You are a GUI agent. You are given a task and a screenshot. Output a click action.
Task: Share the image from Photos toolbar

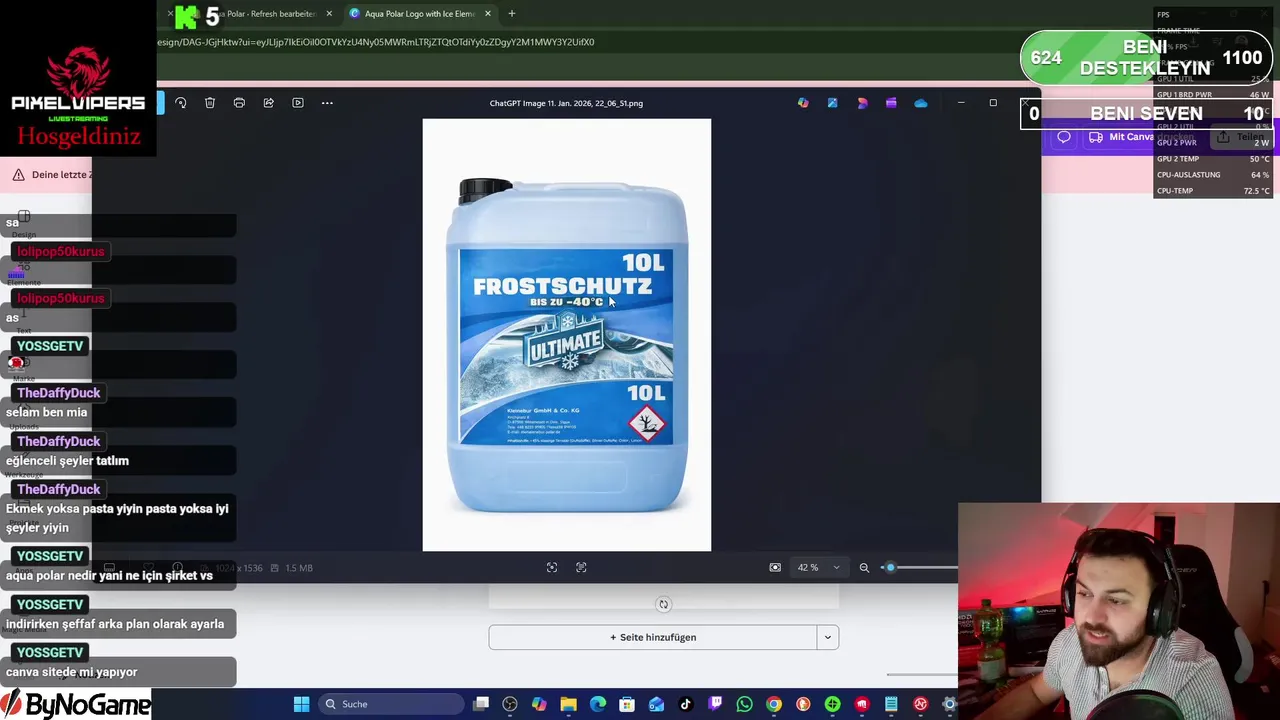(268, 103)
